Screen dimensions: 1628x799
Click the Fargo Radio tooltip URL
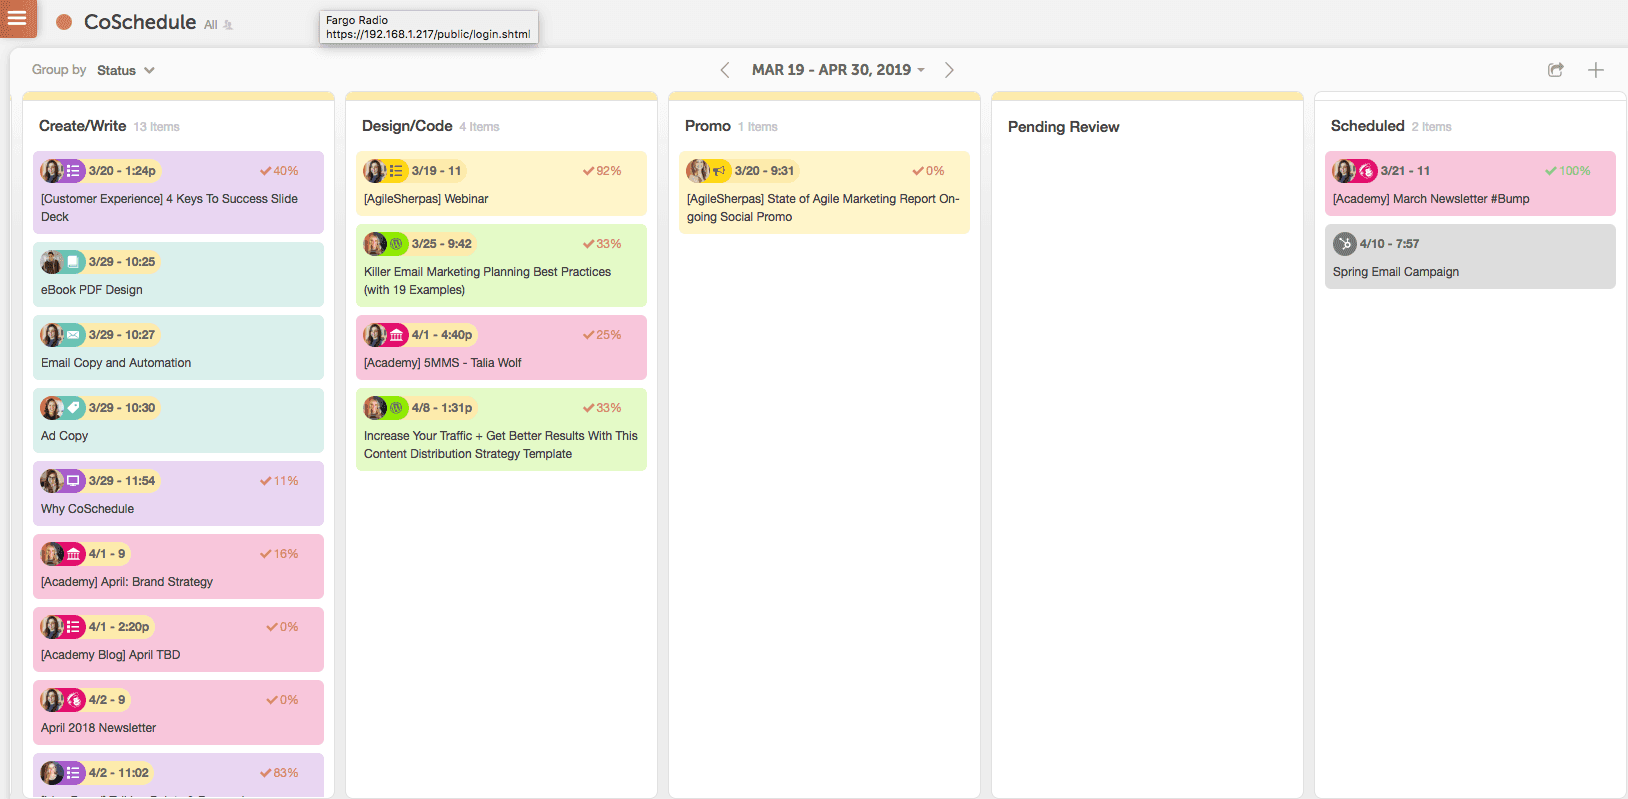pos(428,34)
